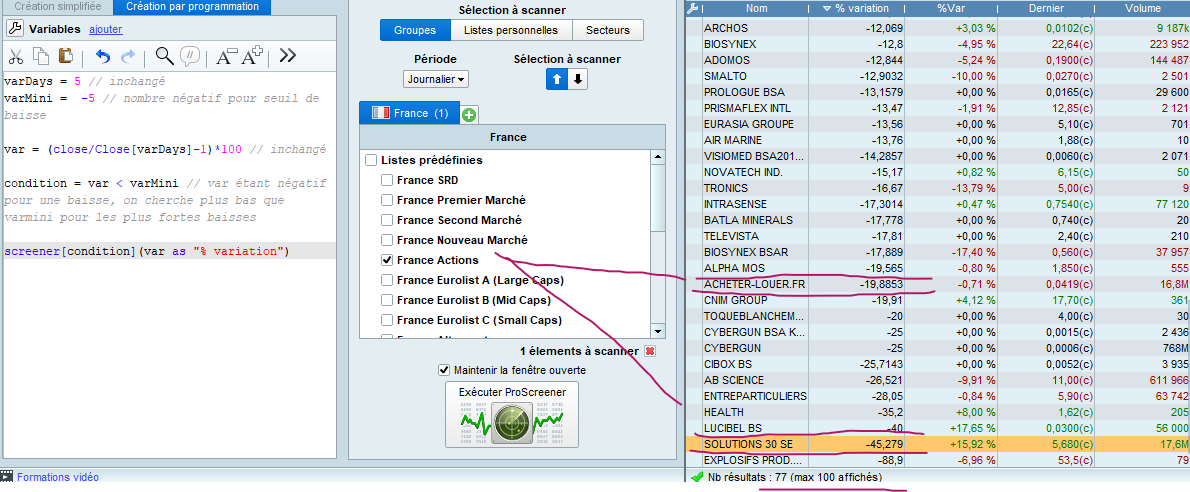Move selection down with down arrow
The width and height of the screenshot is (1190, 492).
[577, 79]
